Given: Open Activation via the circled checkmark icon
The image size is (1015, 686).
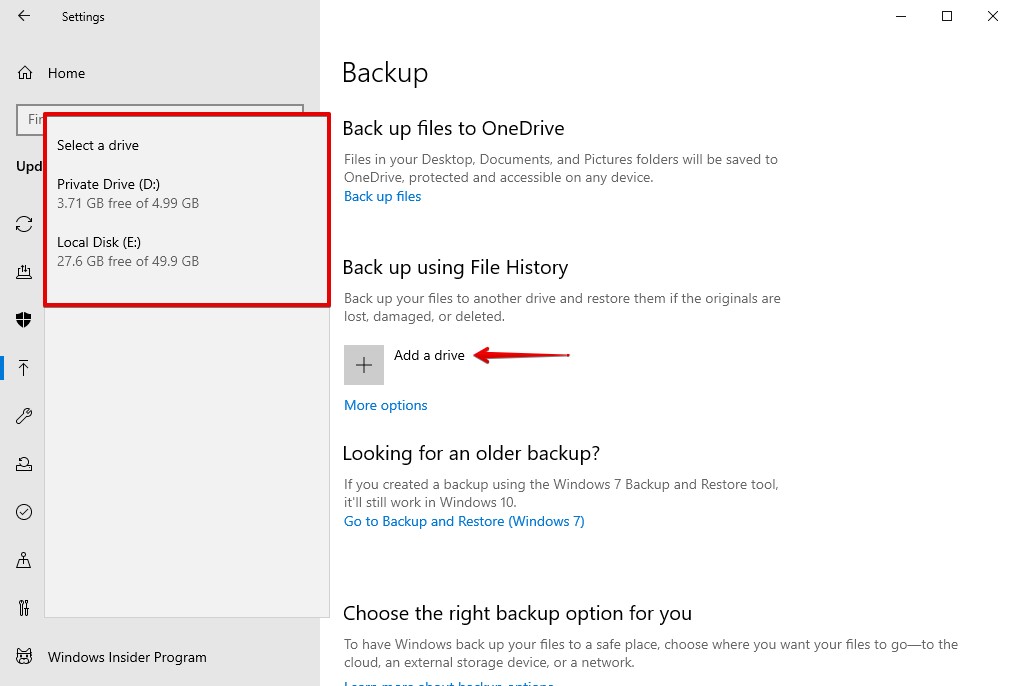Looking at the screenshot, I should coord(24,512).
